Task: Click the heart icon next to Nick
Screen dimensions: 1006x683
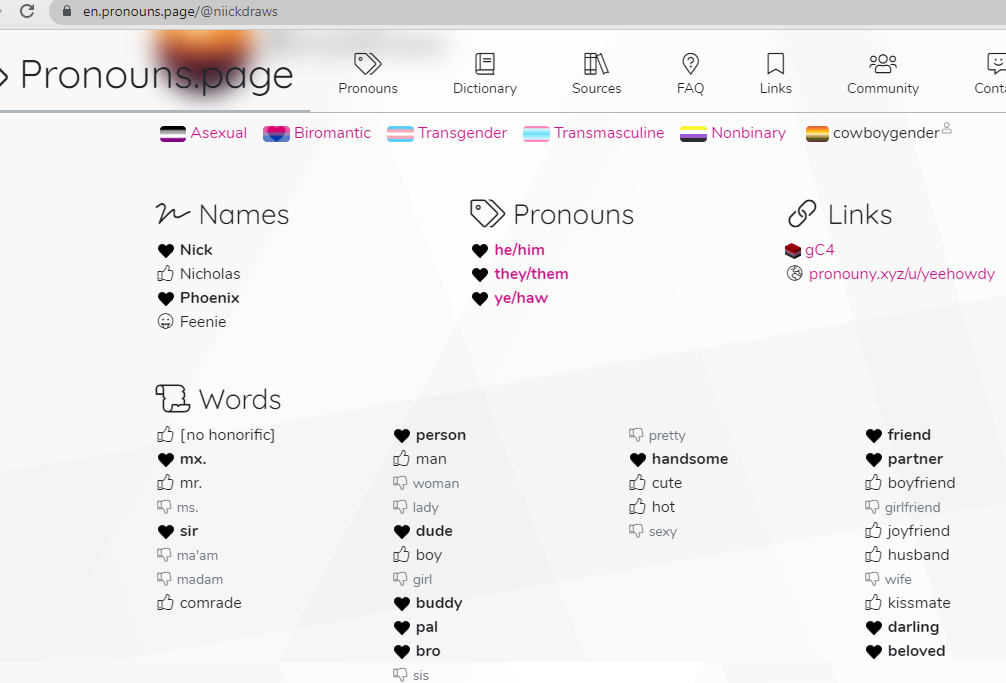Action: [166, 251]
